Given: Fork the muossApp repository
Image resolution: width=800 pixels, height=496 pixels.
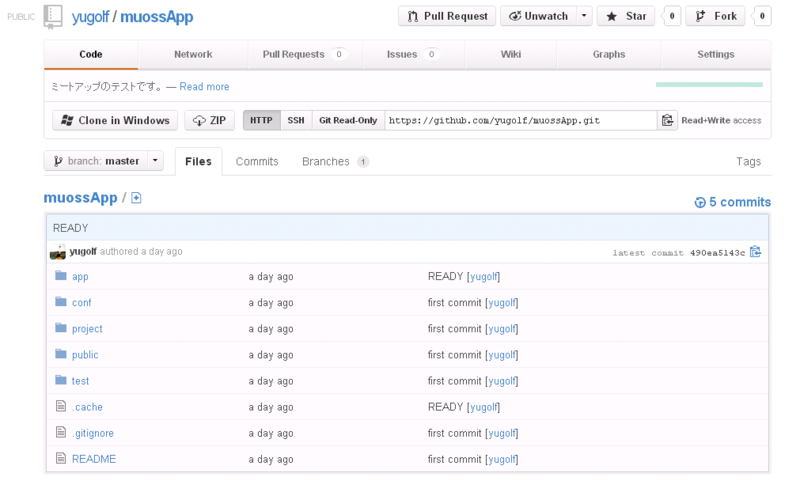Looking at the screenshot, I should [715, 16].
